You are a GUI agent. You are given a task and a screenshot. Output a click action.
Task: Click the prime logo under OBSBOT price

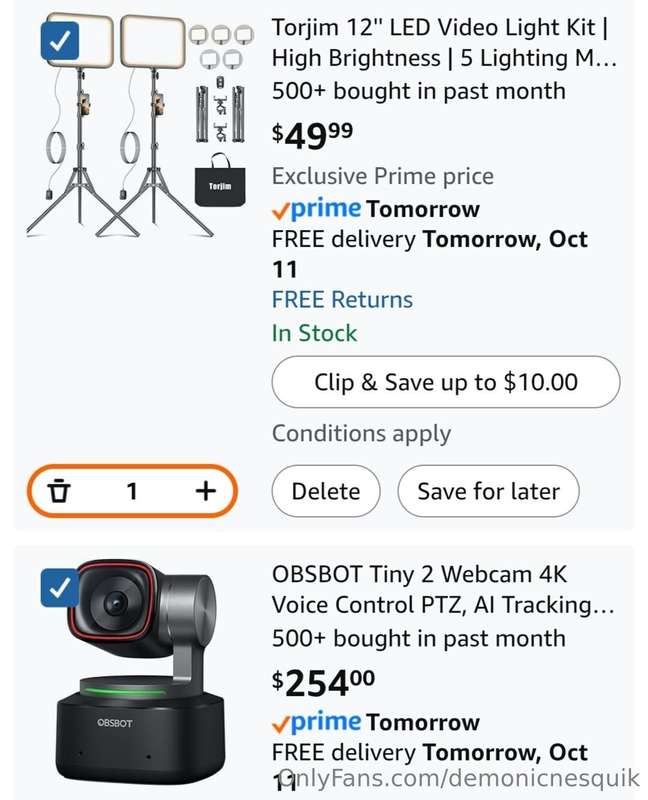(x=317, y=721)
